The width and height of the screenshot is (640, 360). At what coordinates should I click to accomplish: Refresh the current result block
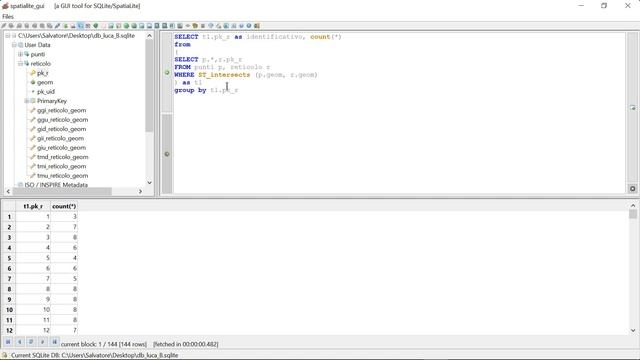(31, 342)
